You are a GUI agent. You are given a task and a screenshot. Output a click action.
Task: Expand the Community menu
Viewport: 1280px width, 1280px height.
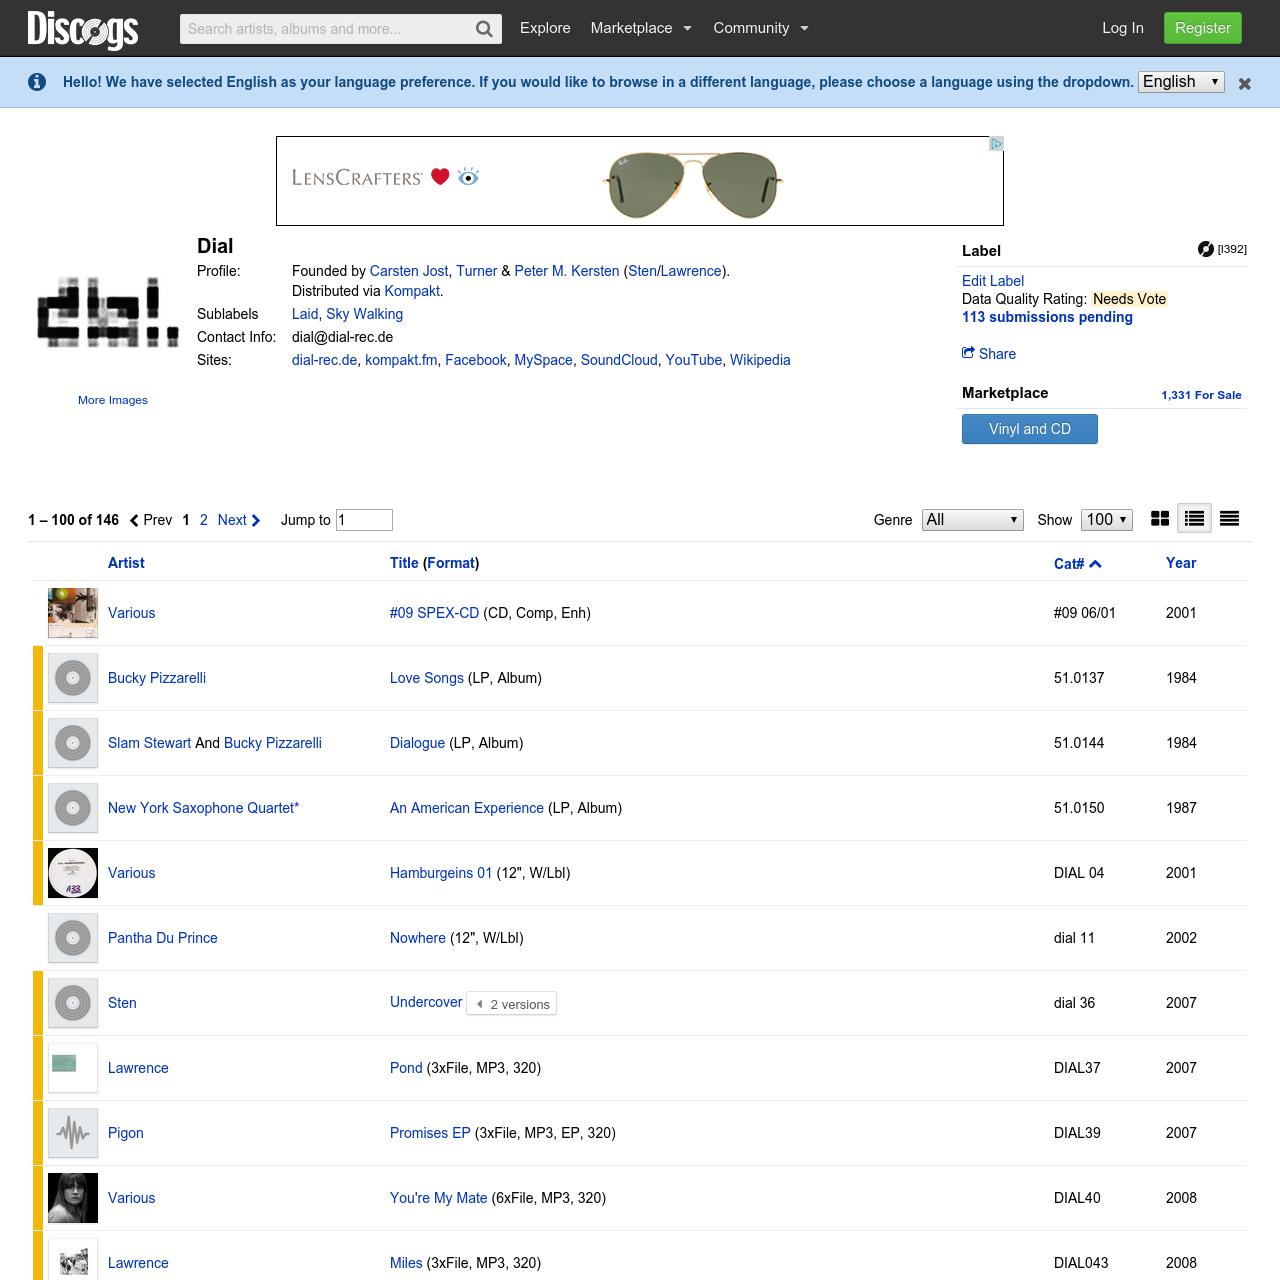pyautogui.click(x=761, y=28)
